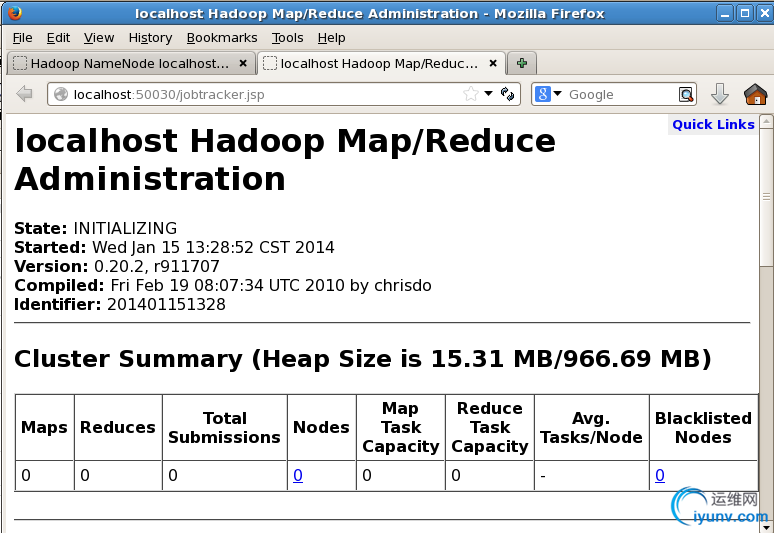The image size is (774, 533).
Task: Click the browser Back arrow button
Action: pyautogui.click(x=24, y=94)
